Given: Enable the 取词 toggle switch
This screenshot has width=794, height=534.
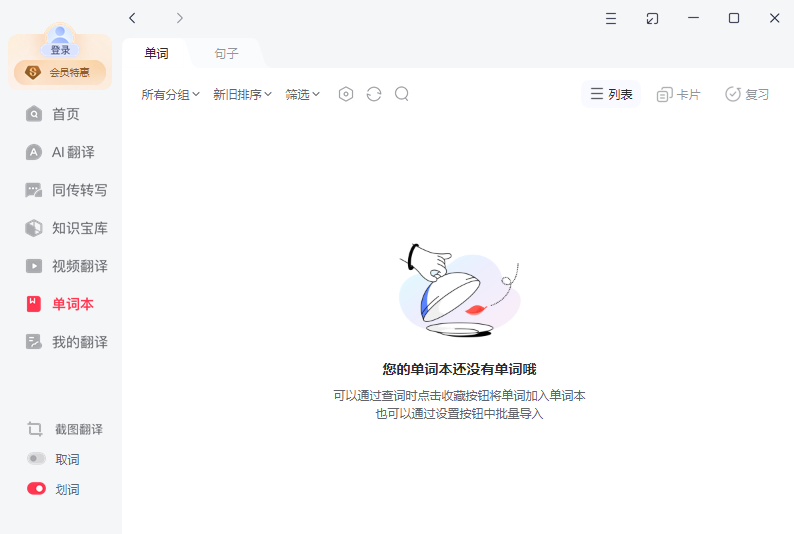Looking at the screenshot, I should 36,459.
